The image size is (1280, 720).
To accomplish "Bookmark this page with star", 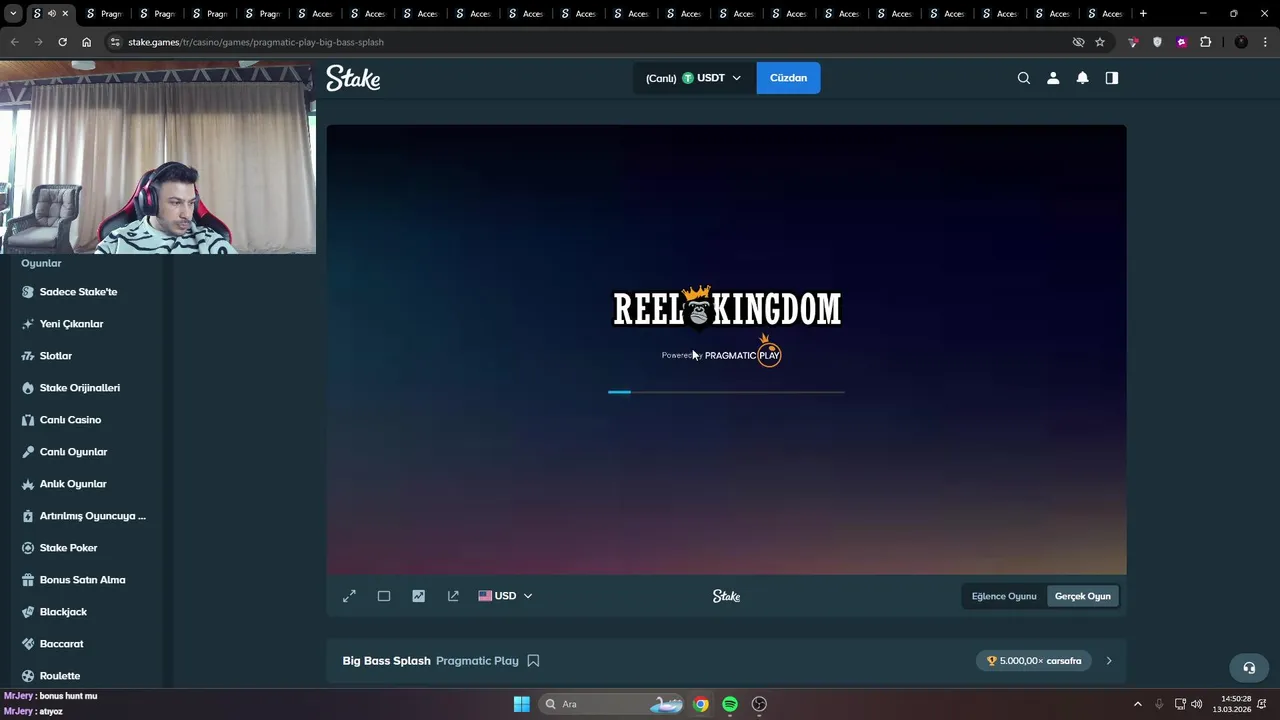I will [1100, 42].
